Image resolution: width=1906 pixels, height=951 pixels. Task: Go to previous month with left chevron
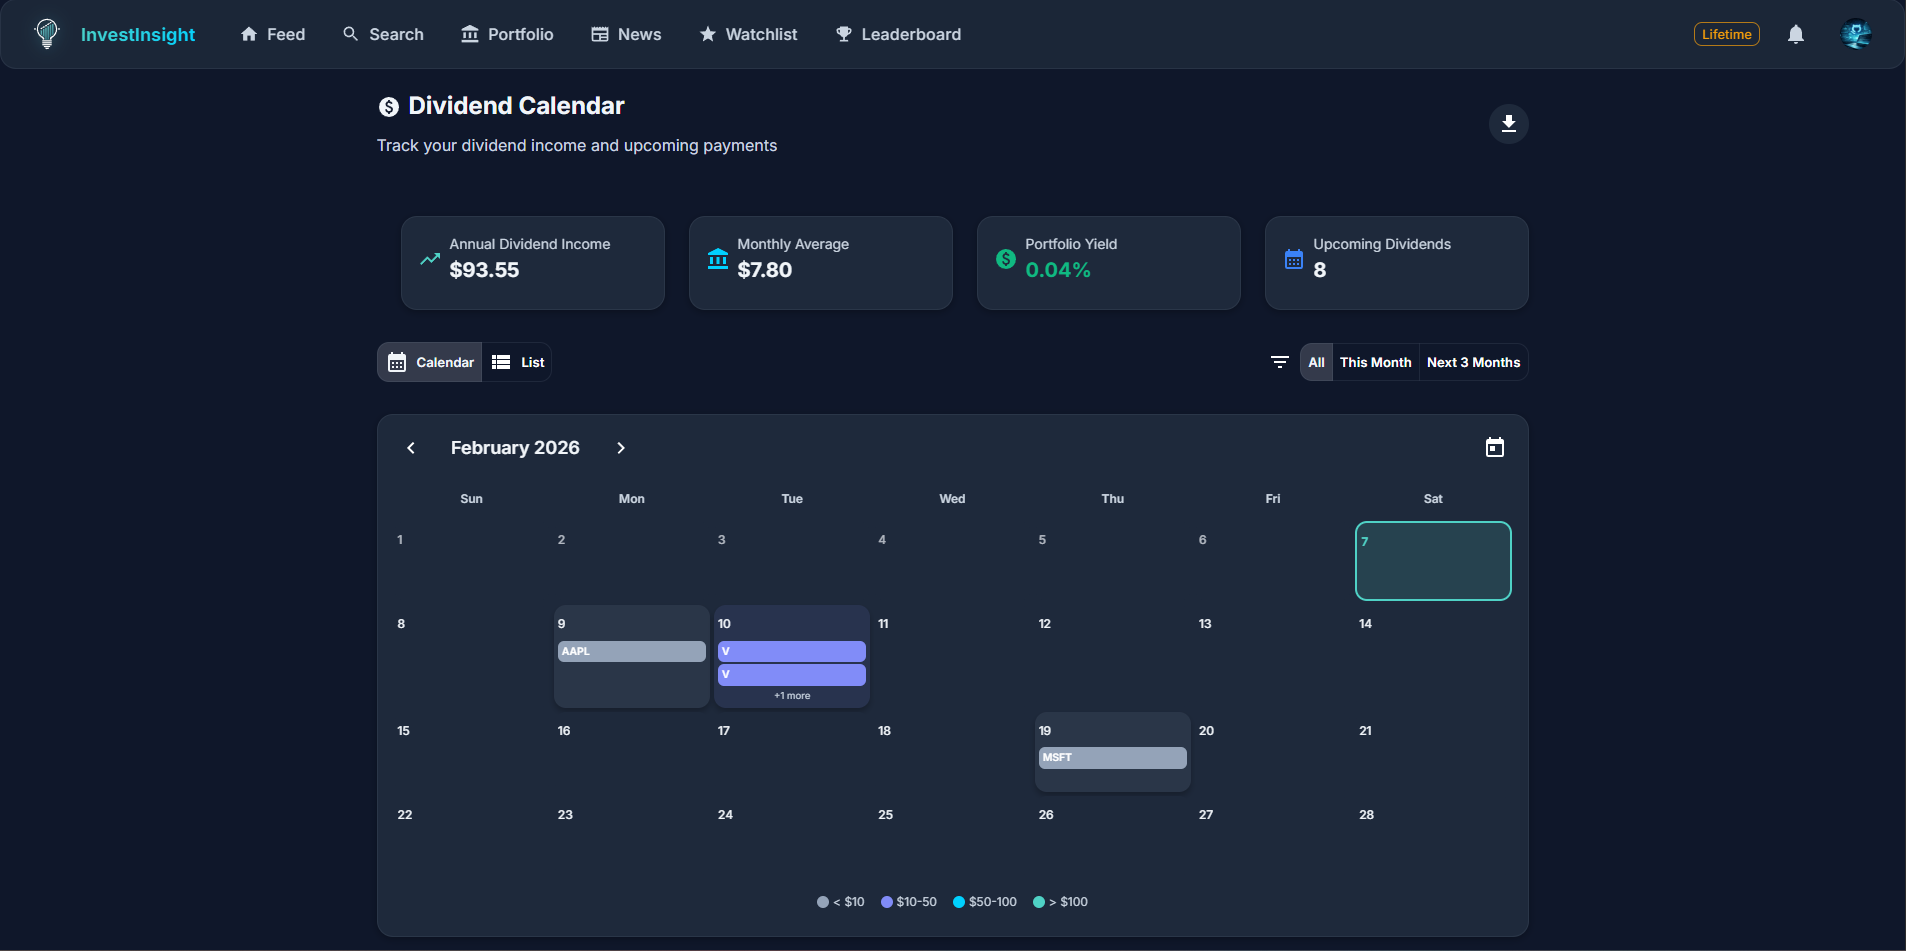(410, 448)
